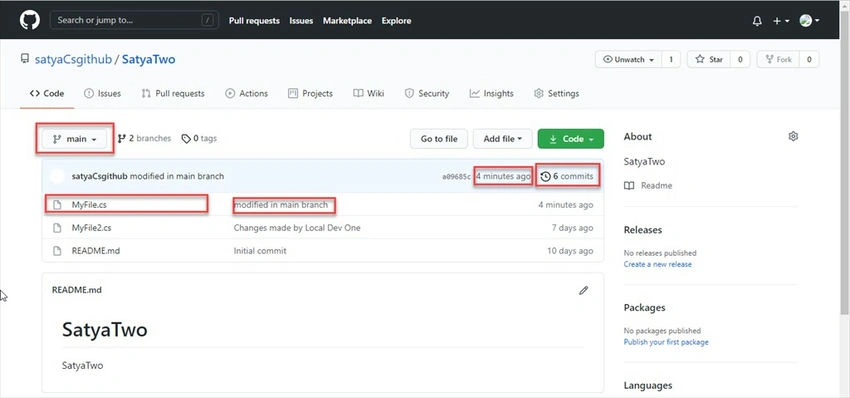Open commit hash a09685c

456,177
